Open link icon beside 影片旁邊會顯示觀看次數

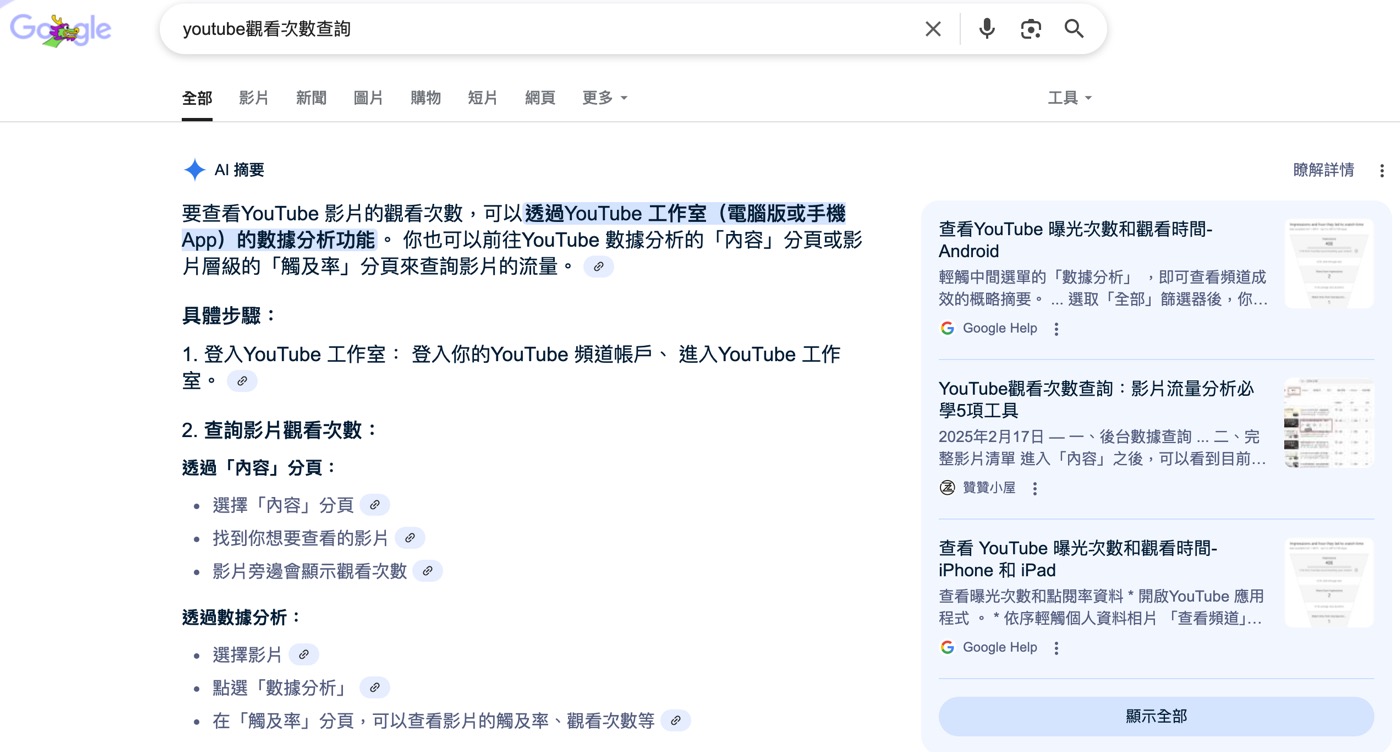pyautogui.click(x=428, y=571)
